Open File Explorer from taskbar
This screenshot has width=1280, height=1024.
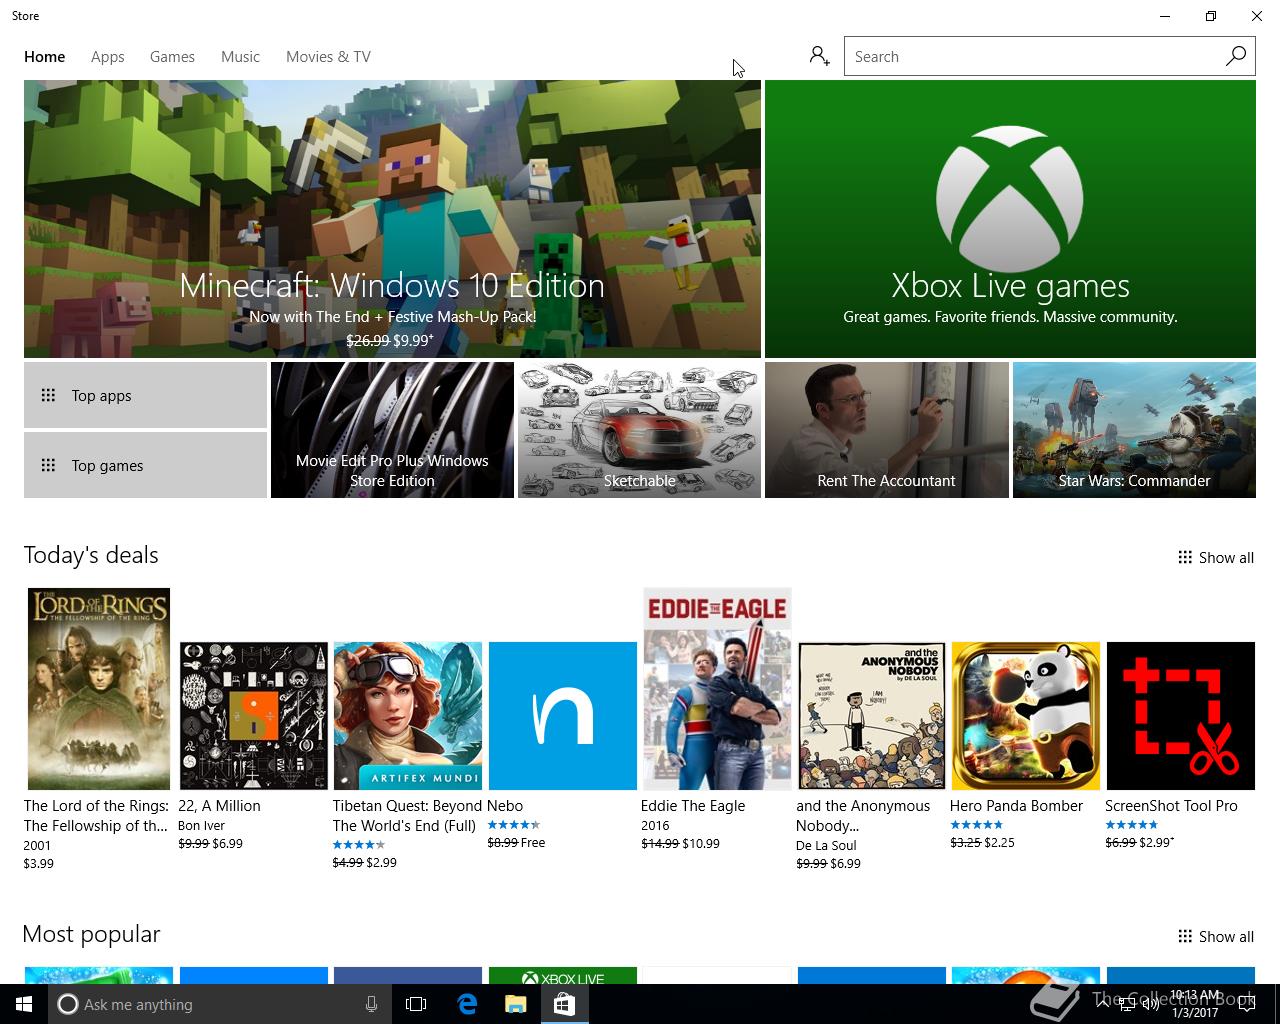[515, 1004]
